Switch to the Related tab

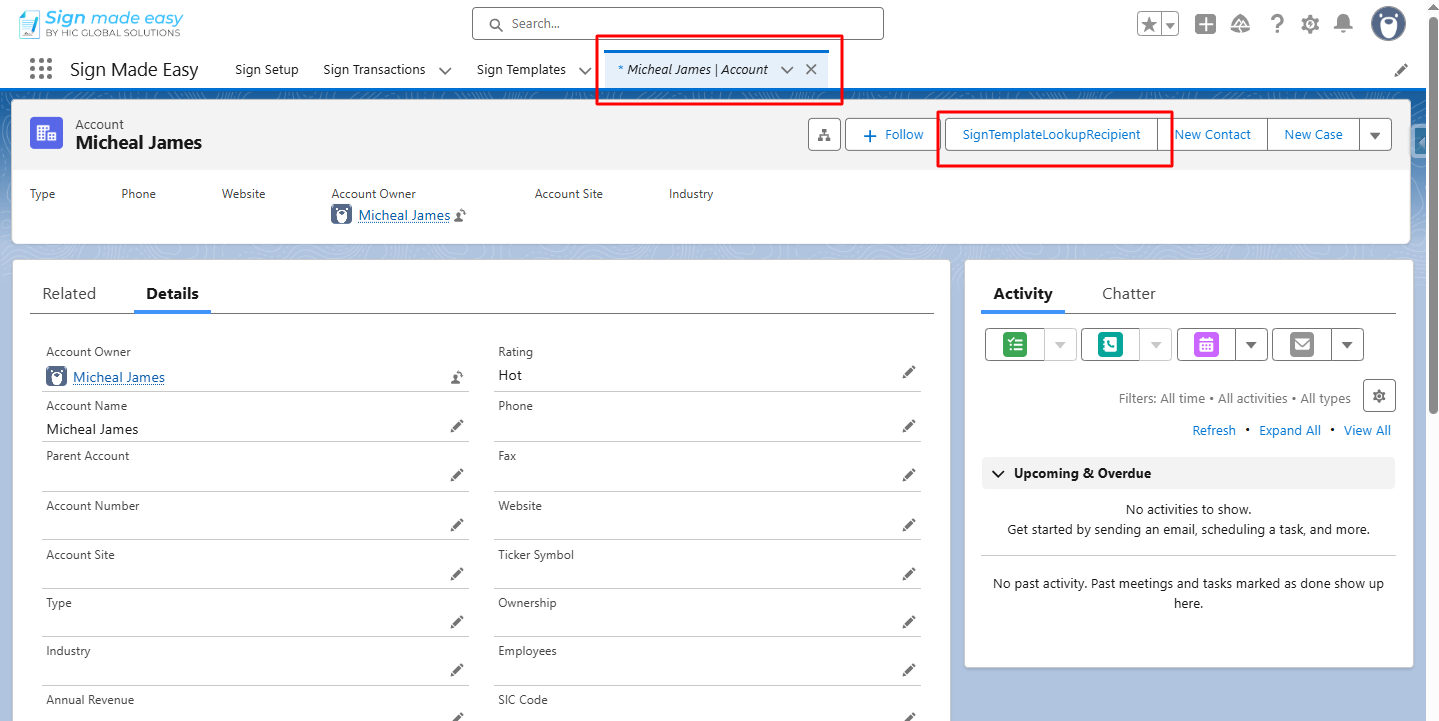tap(69, 294)
